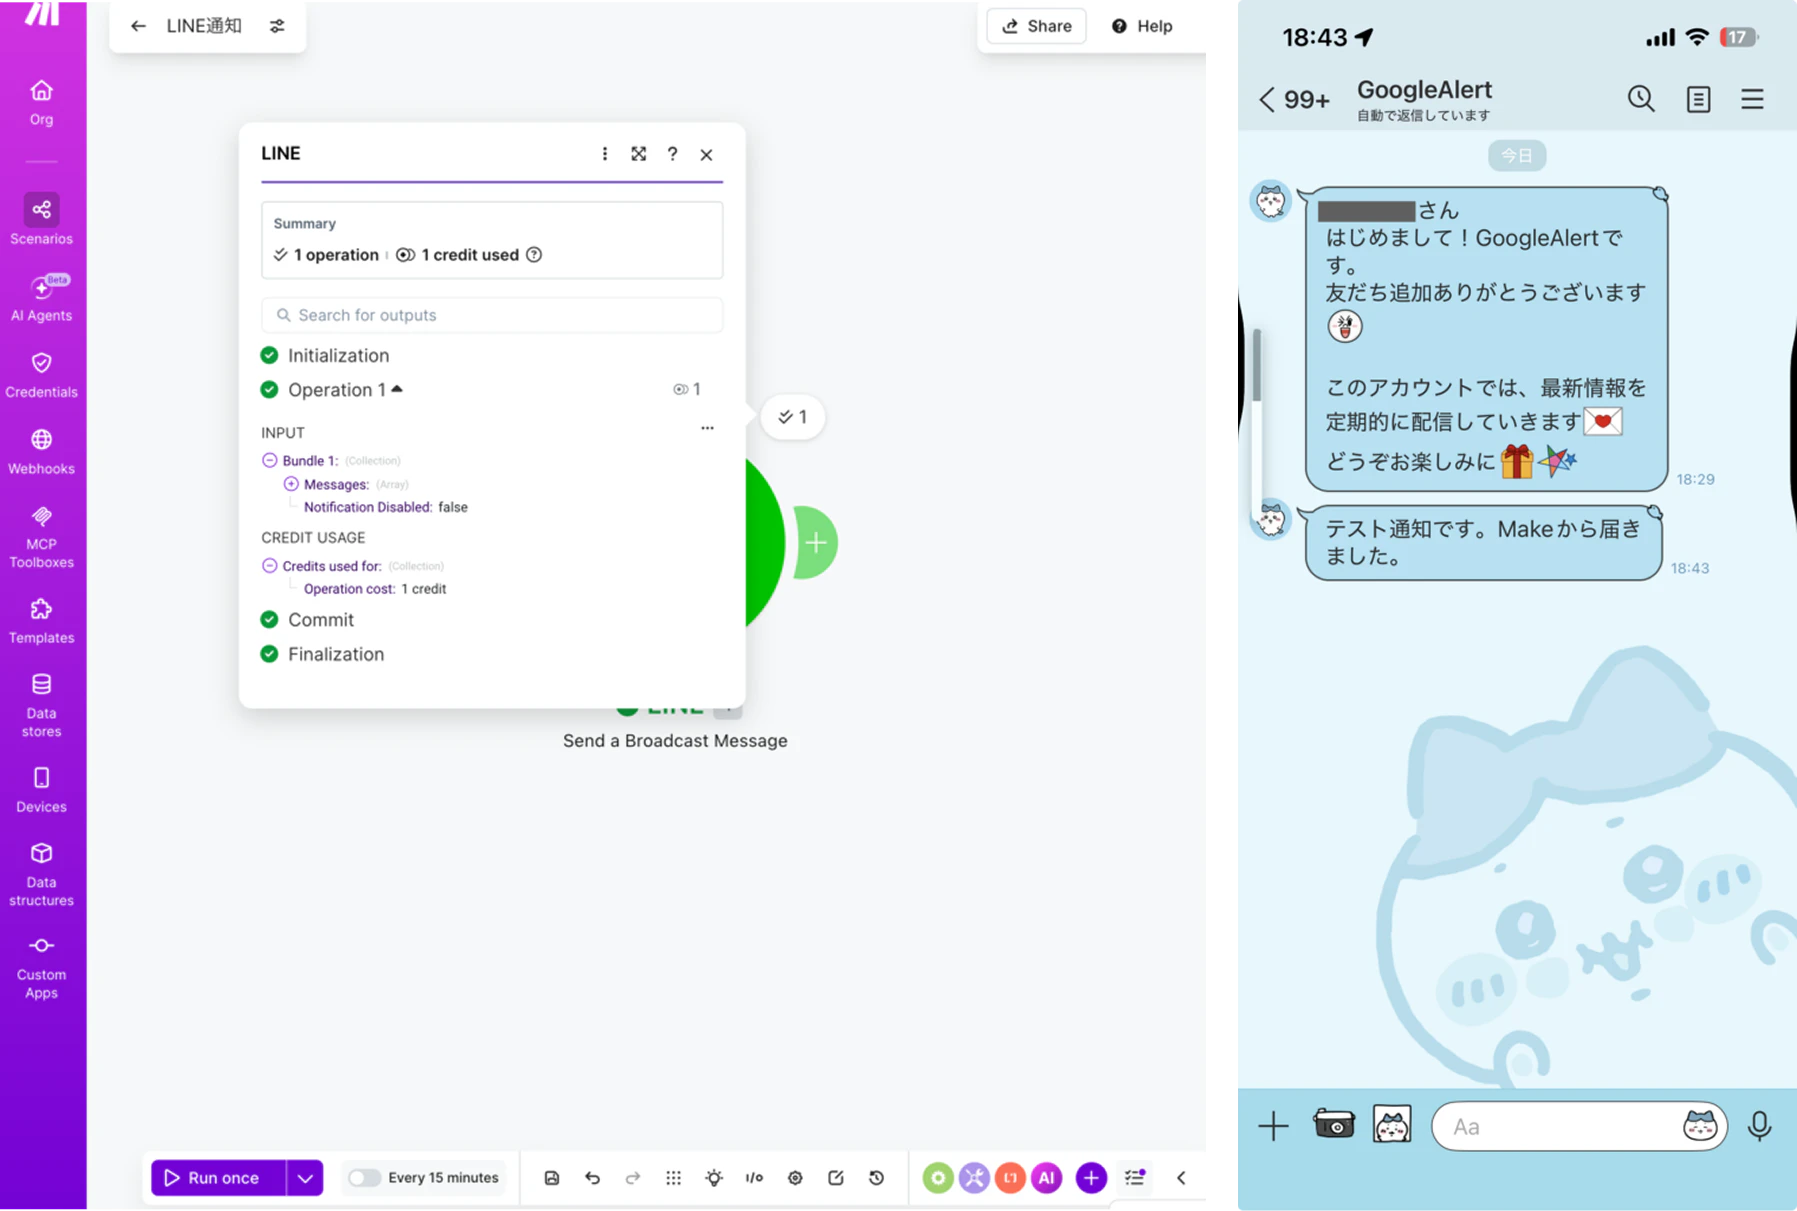The height and width of the screenshot is (1211, 1797).
Task: Open the INPUT section ellipsis menu
Action: coord(707,428)
